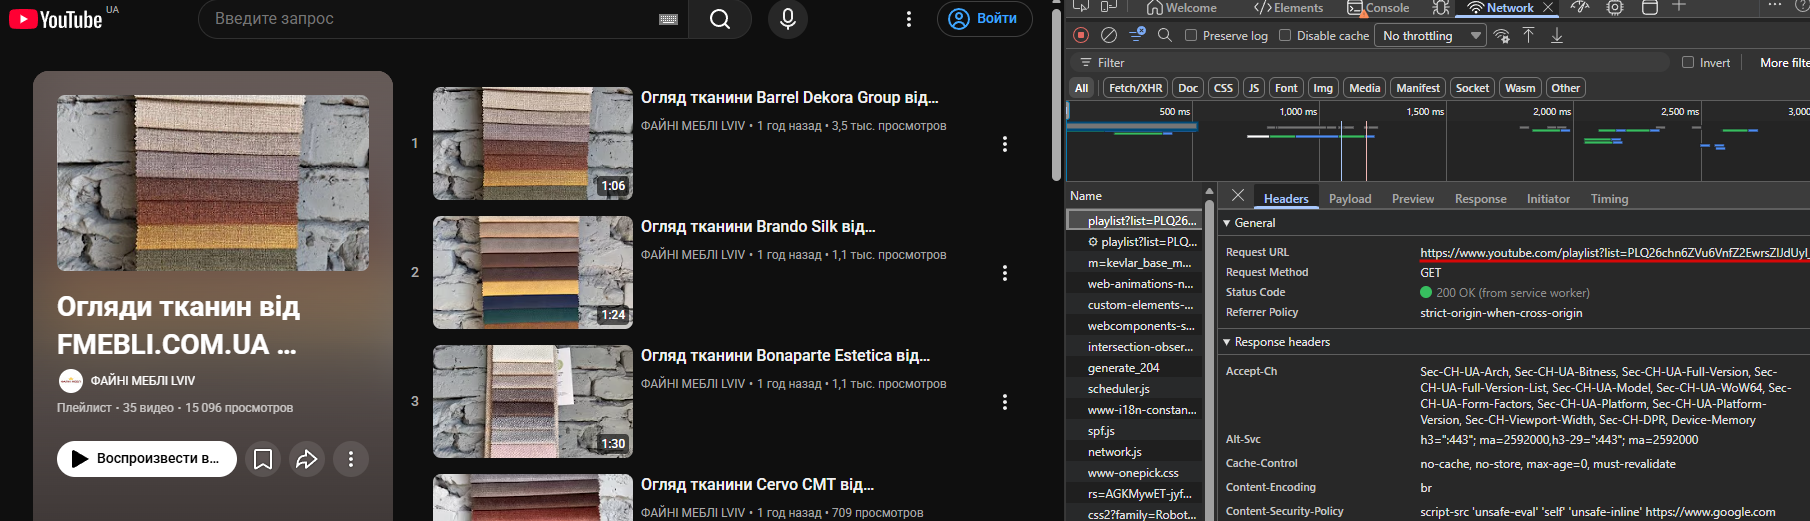Screen dimensions: 1810x521
Task: Open the More filters dropdown
Action: [1784, 62]
